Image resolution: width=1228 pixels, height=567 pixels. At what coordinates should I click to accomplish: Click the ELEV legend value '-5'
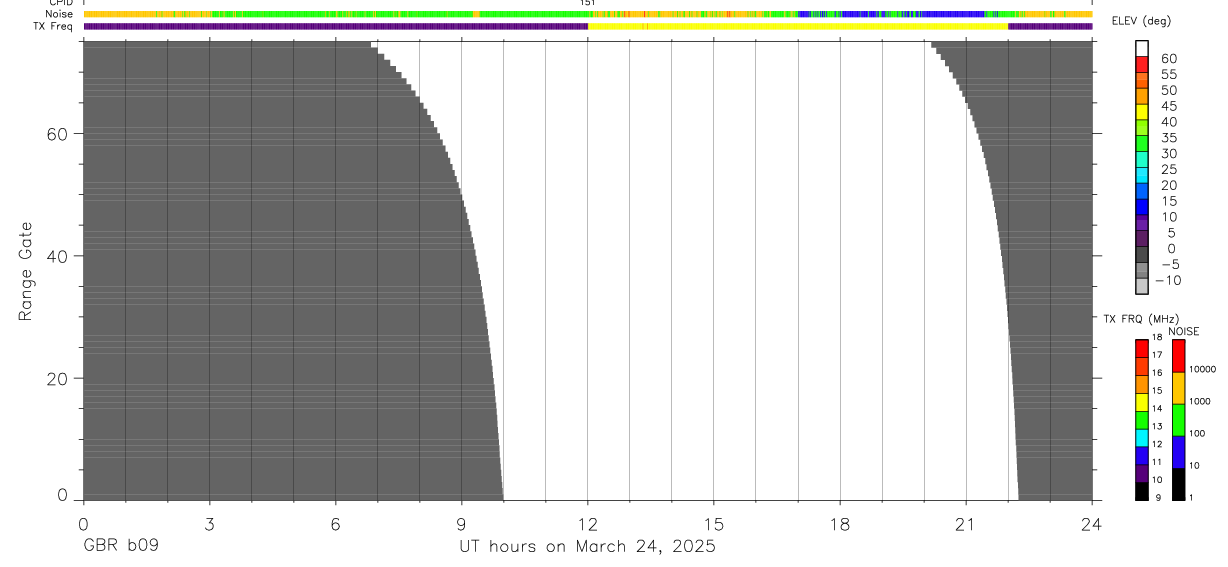(1170, 264)
